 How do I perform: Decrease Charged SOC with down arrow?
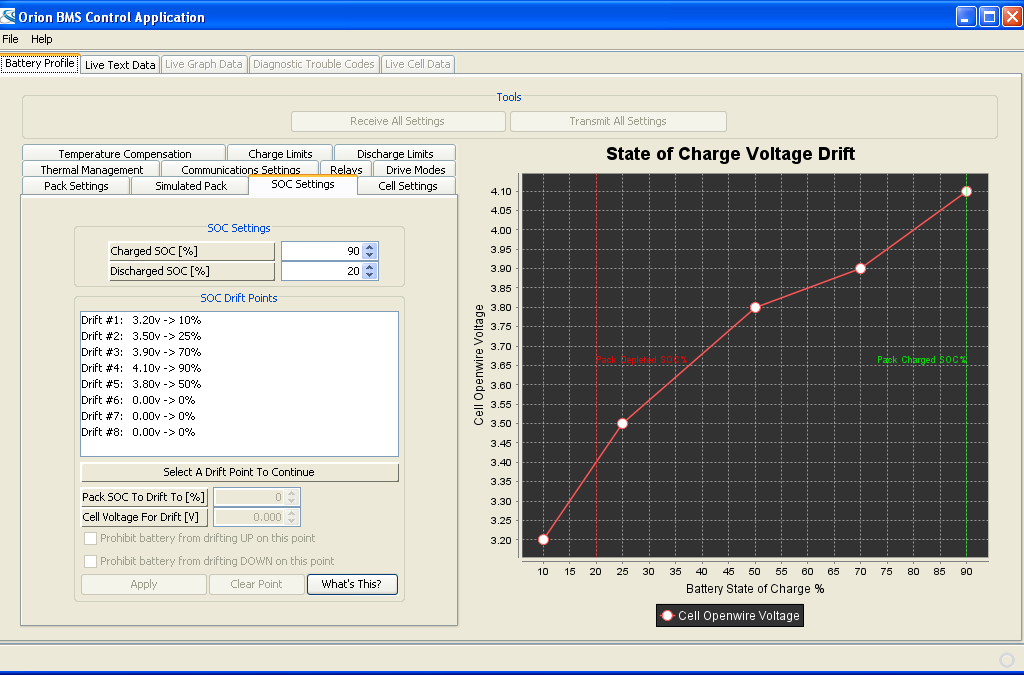click(370, 255)
